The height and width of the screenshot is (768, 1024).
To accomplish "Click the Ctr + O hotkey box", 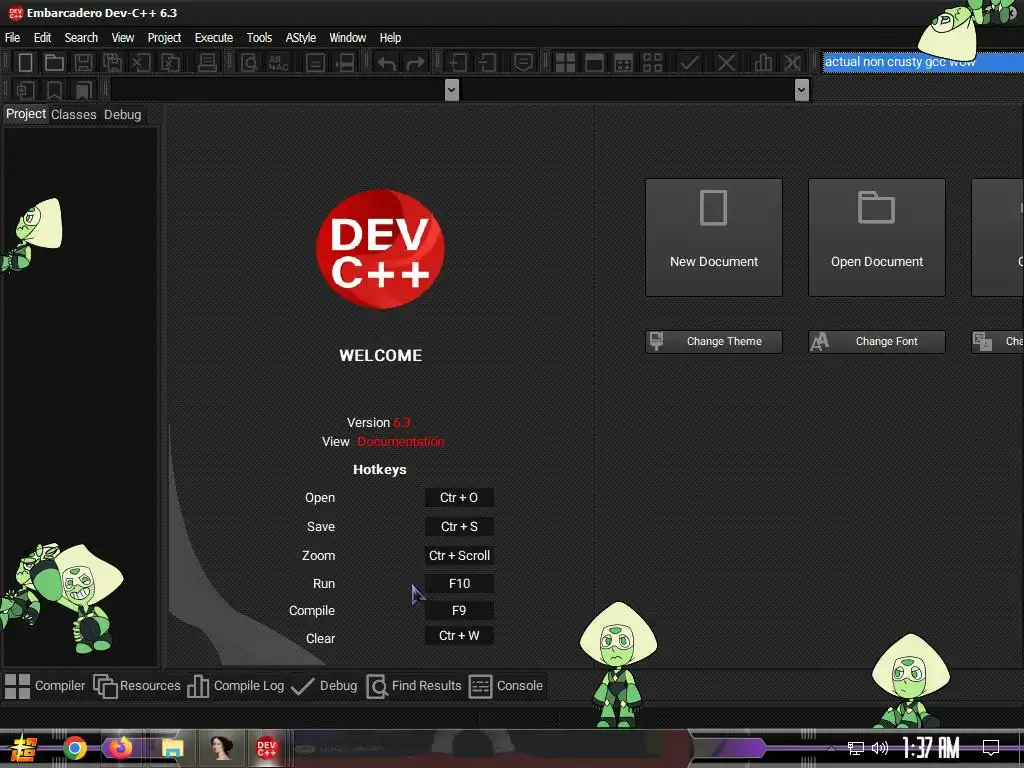I will tap(459, 498).
